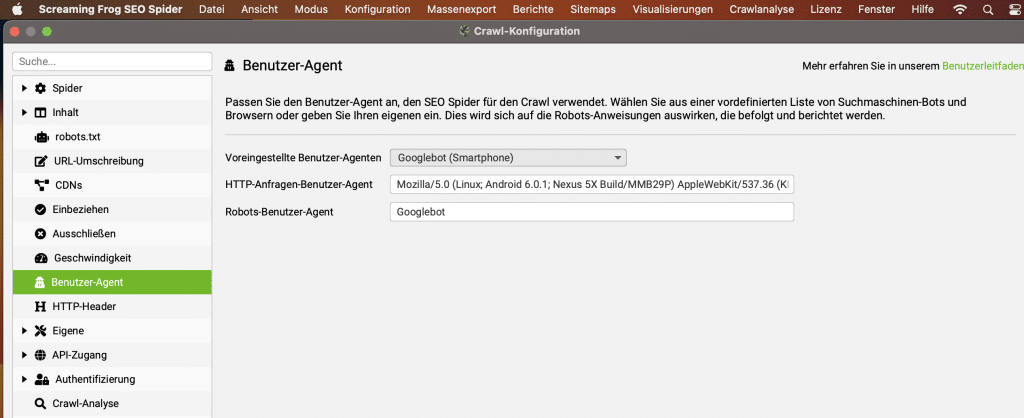Click the Robots-Benutzer-Agent field containing Googlebot
The width and height of the screenshot is (1024, 418).
[592, 212]
